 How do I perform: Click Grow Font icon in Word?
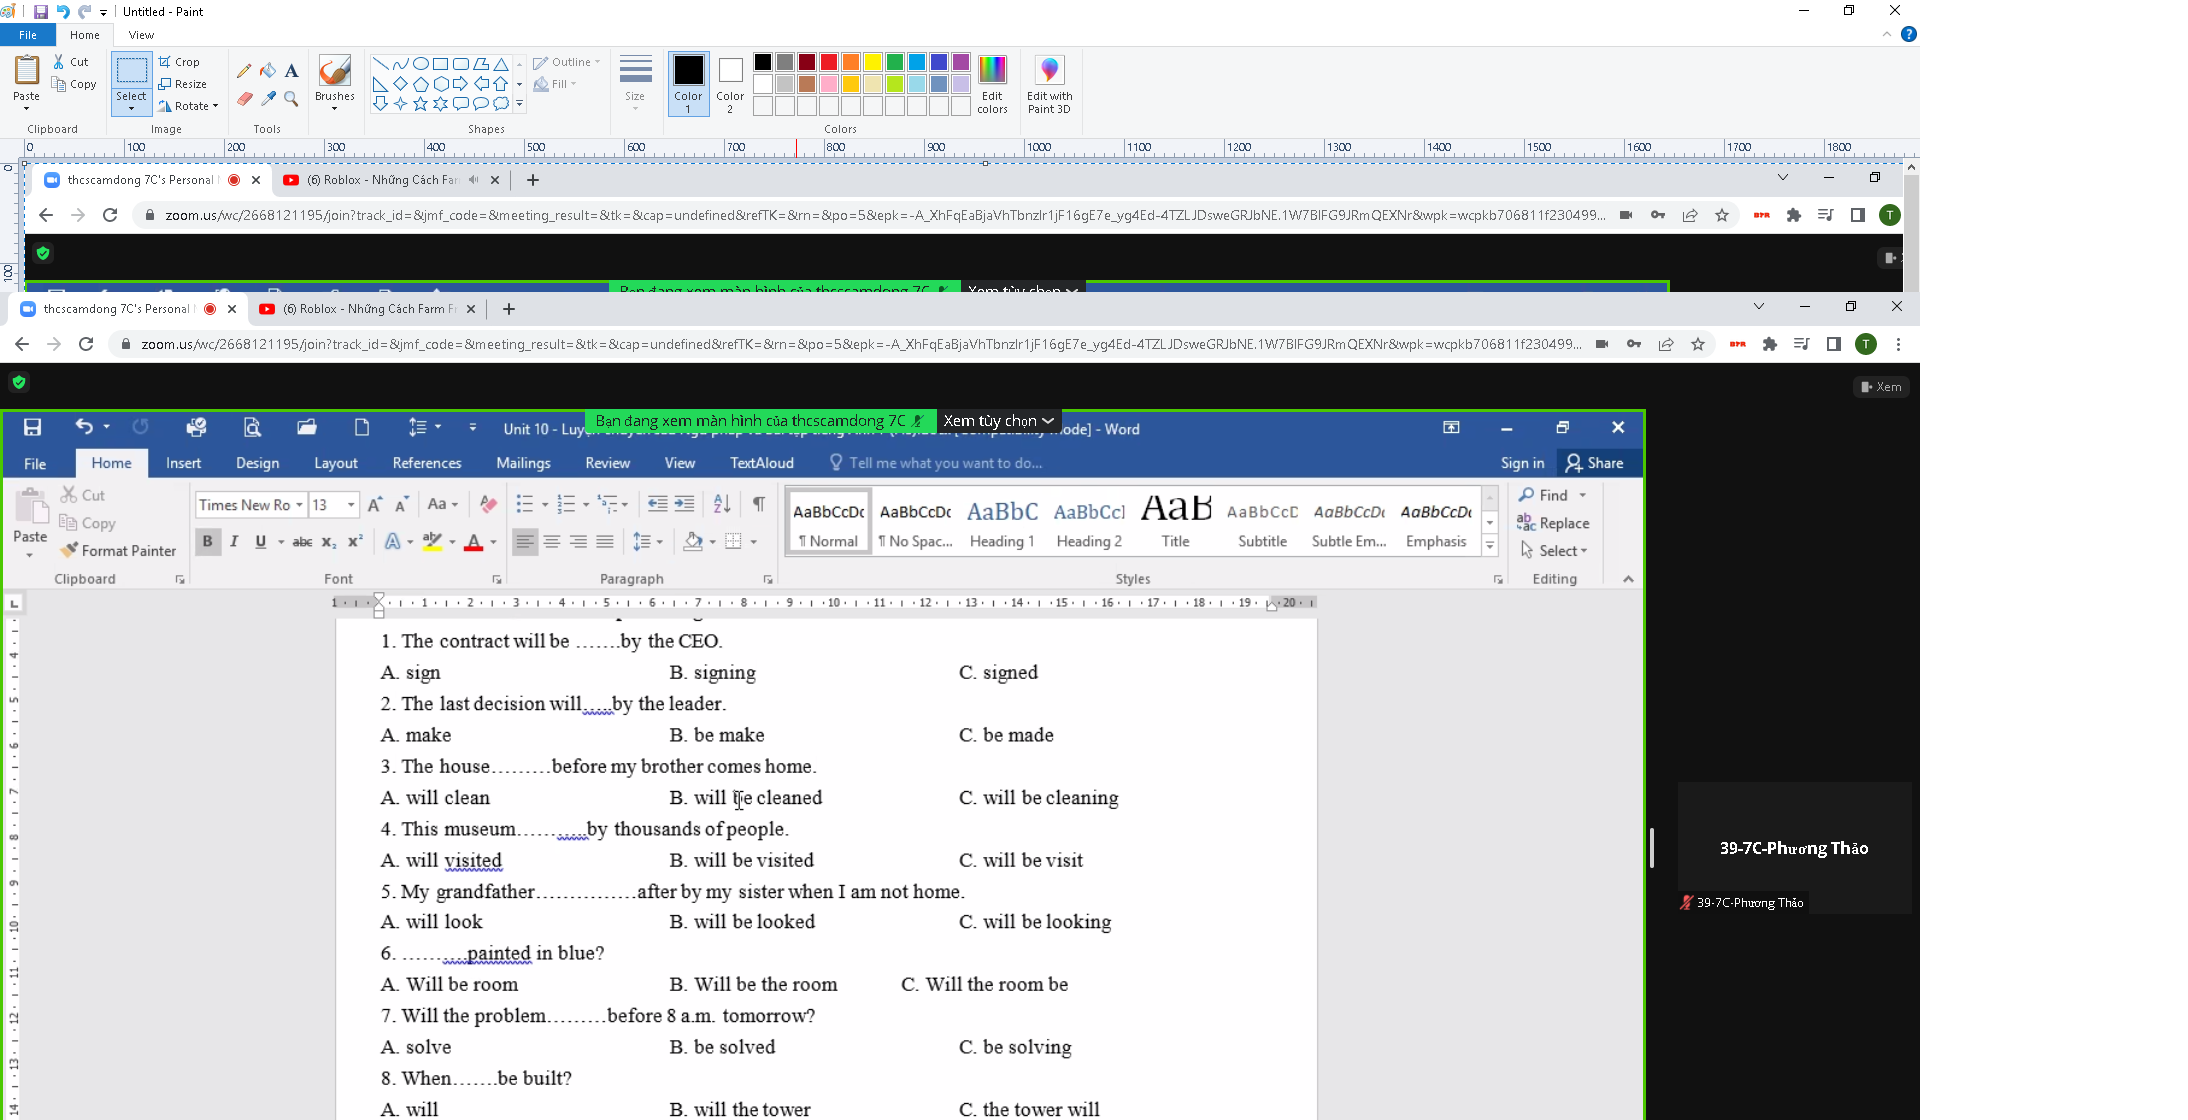pos(375,504)
